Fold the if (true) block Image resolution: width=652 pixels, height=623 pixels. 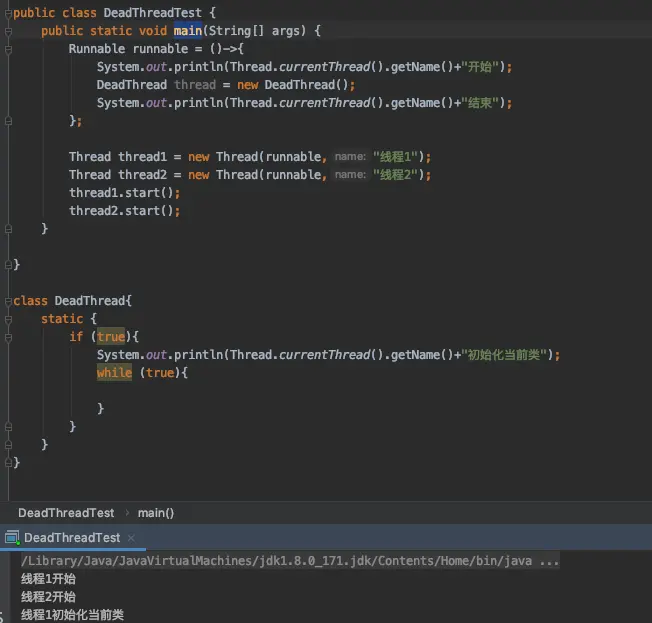(8, 337)
